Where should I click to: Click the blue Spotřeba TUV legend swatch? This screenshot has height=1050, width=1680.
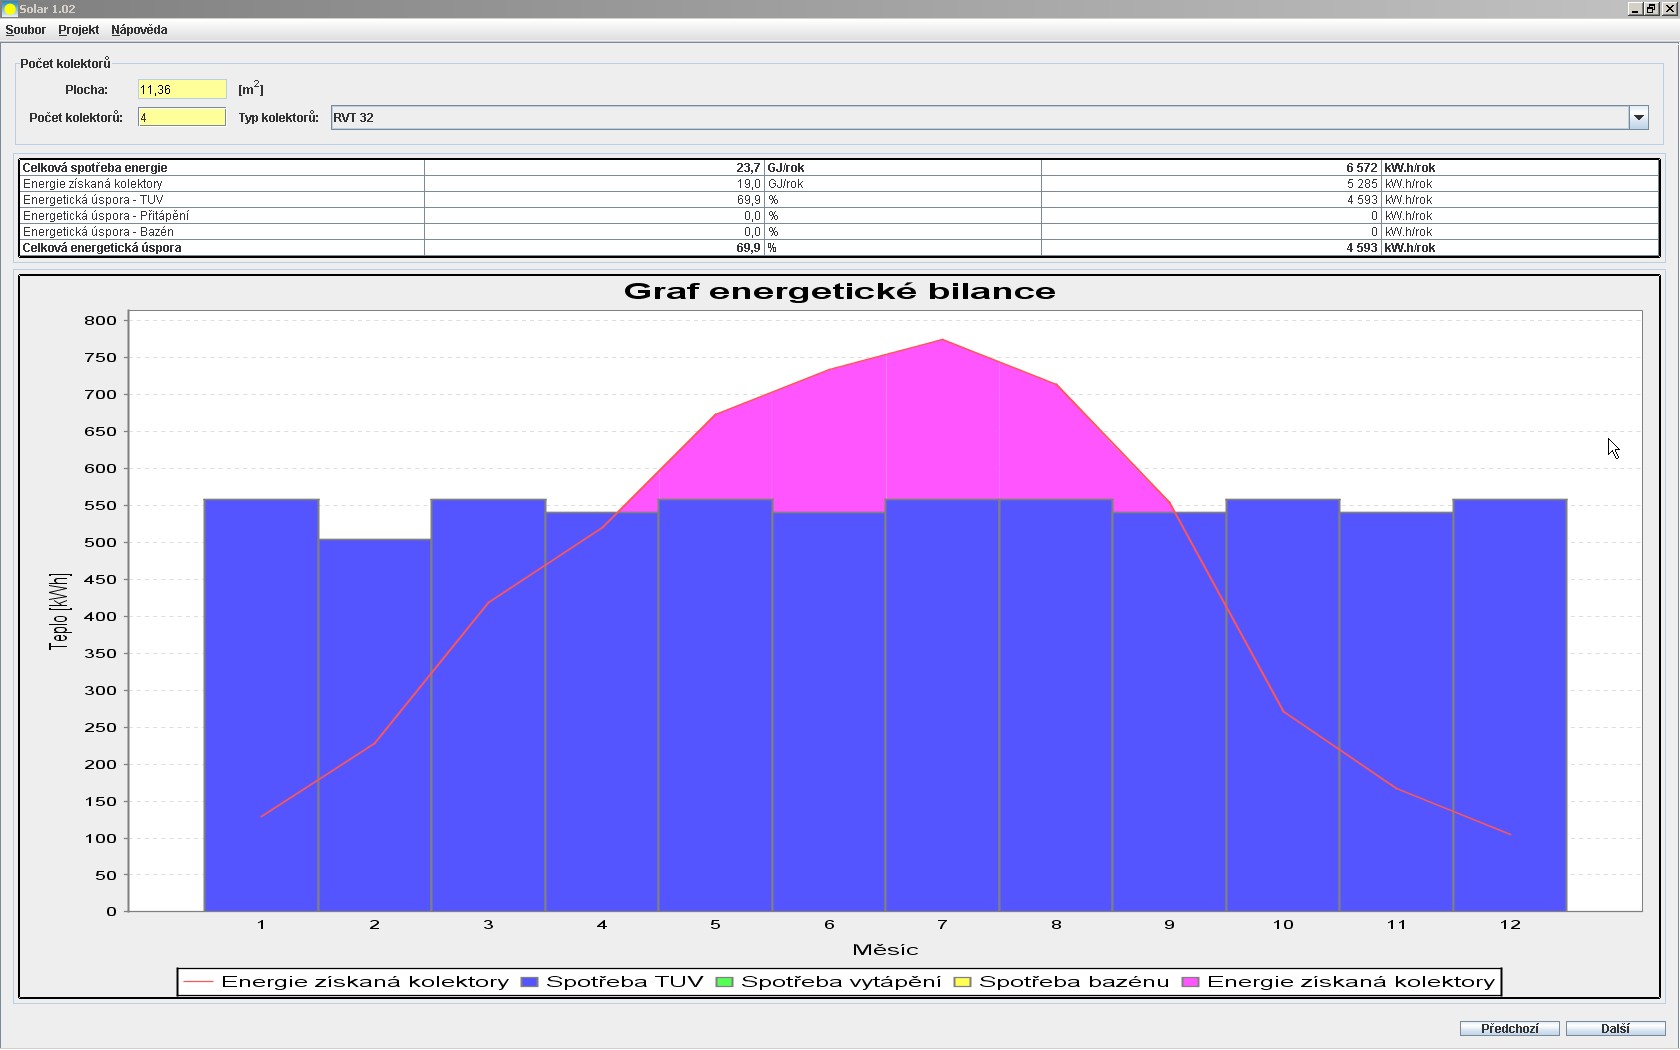(530, 982)
